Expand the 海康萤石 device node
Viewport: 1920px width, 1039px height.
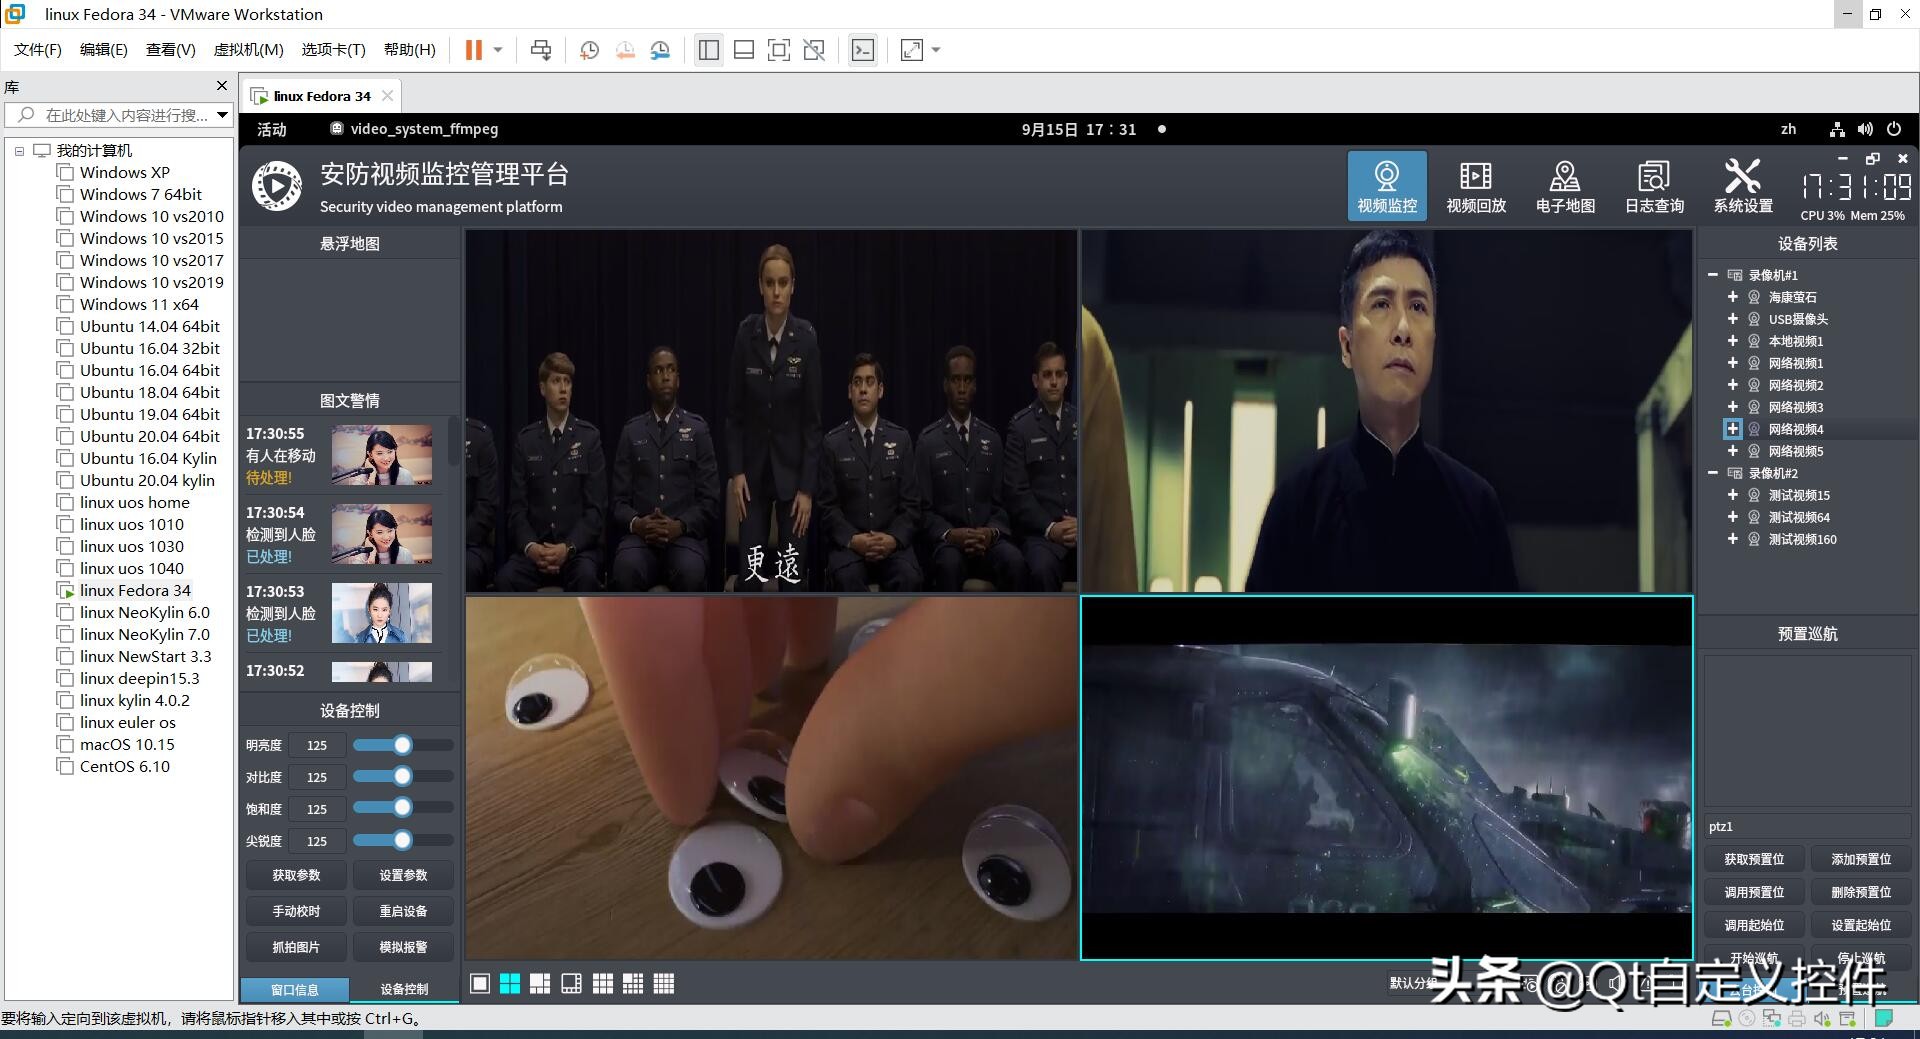pyautogui.click(x=1733, y=297)
